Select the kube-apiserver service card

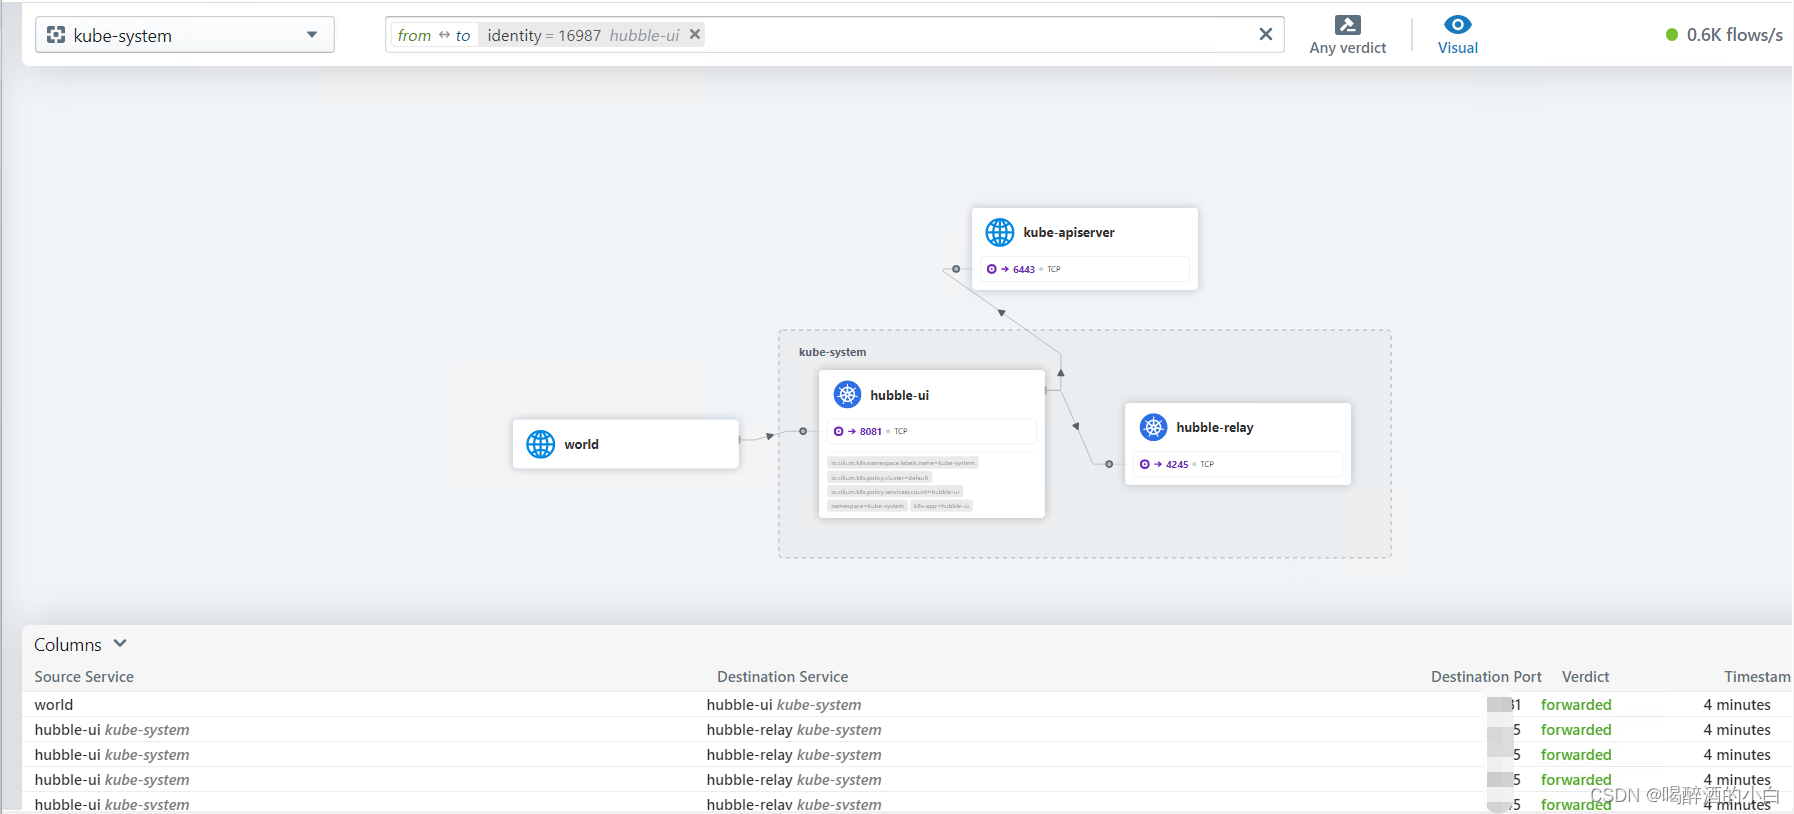pos(1085,249)
